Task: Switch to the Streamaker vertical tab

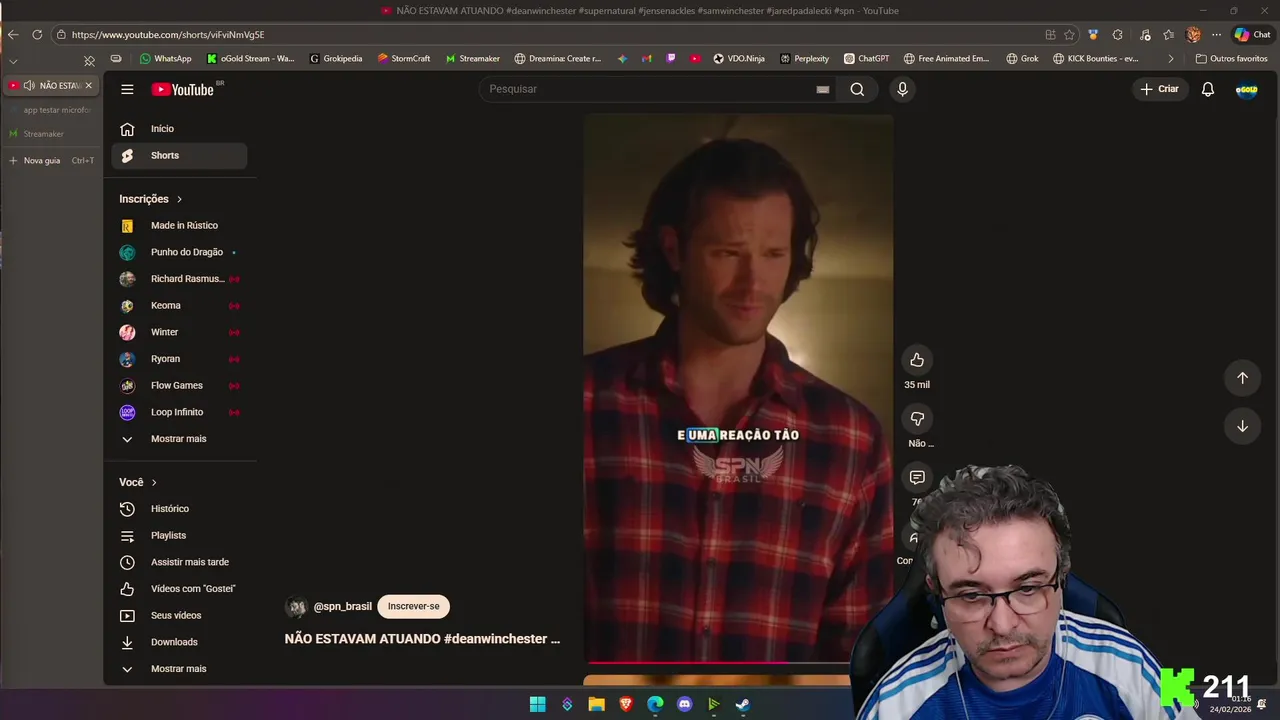Action: 51,134
